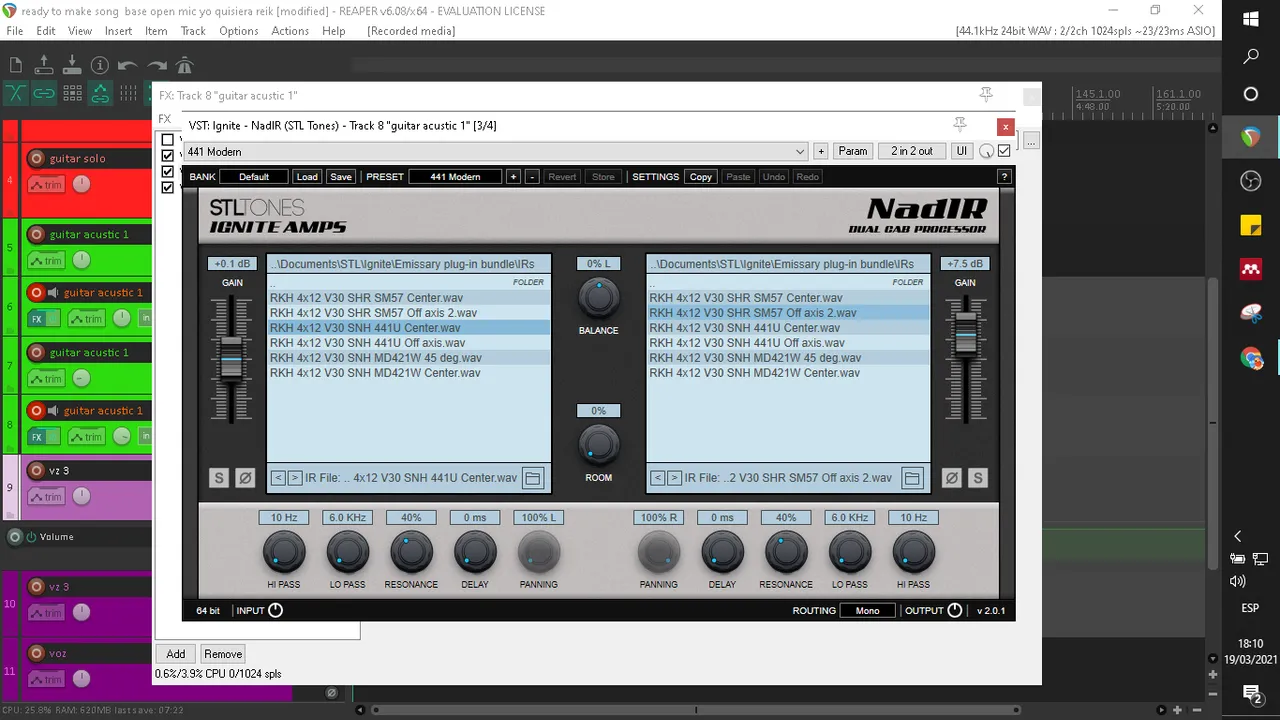Browse IR folder for right cab
1280x720 pixels.
coord(912,478)
